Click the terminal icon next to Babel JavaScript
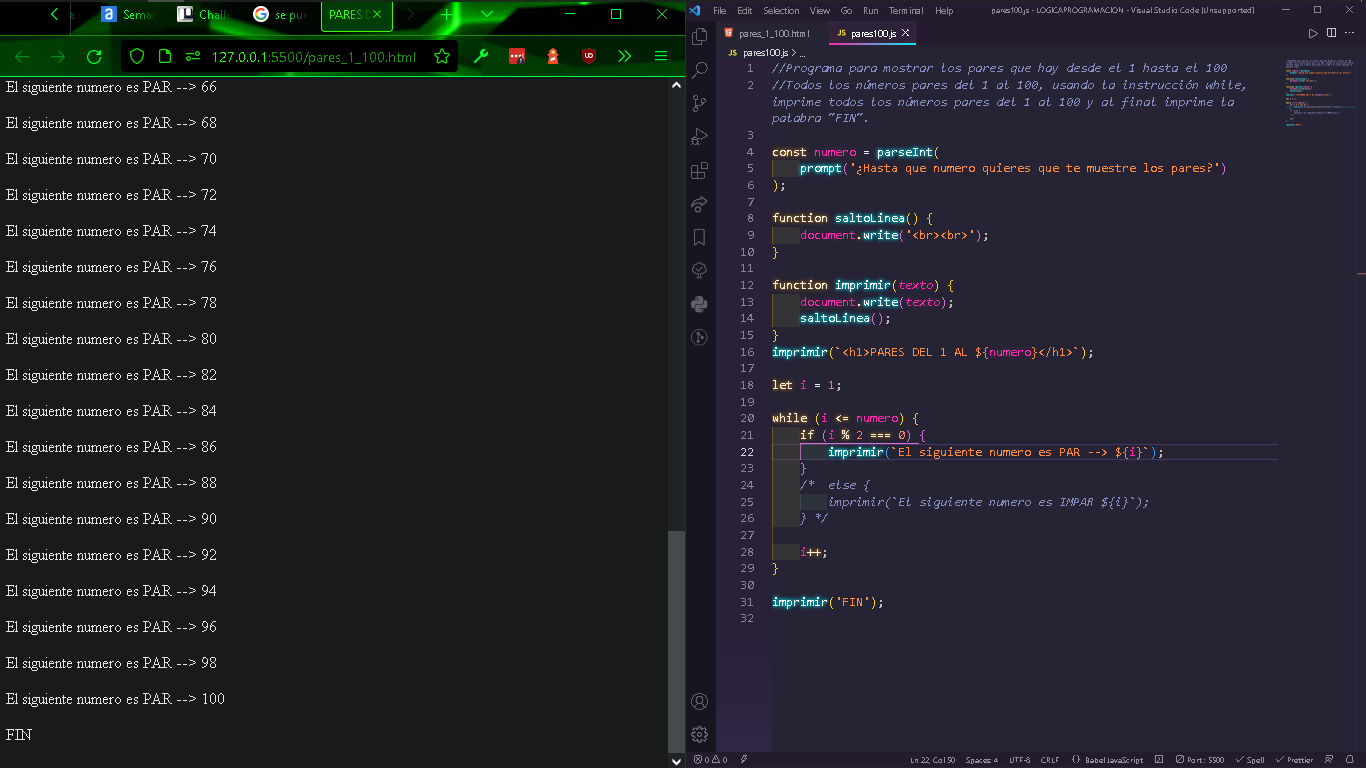1366x768 pixels. pyautogui.click(x=1159, y=760)
